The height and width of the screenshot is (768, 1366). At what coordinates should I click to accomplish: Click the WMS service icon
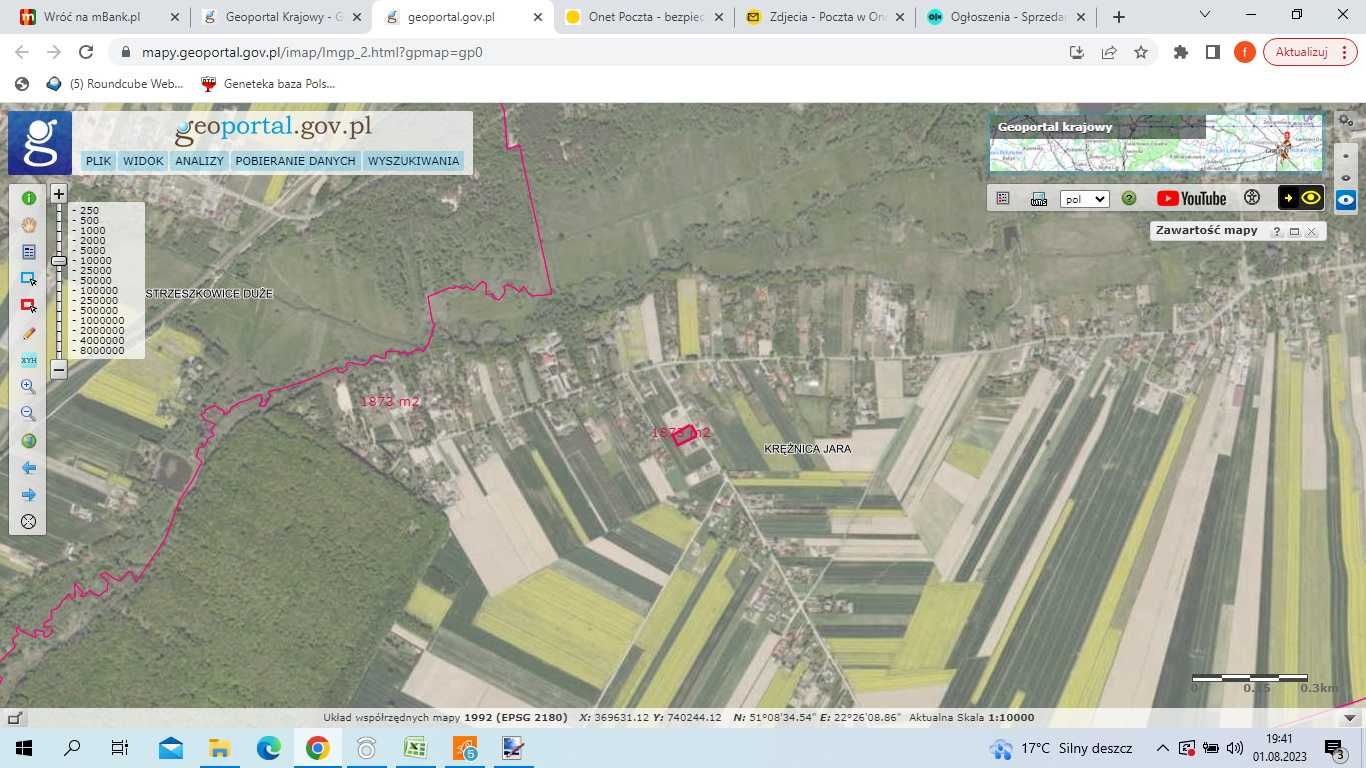(1039, 198)
